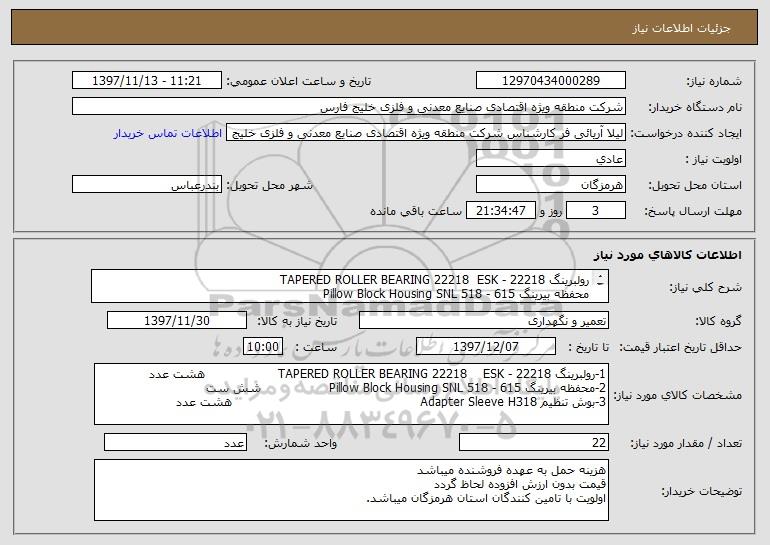The image size is (770, 545).
Task: Click the note هزینه حمل به عهده فروشنده میباشد
Action: pos(511,470)
